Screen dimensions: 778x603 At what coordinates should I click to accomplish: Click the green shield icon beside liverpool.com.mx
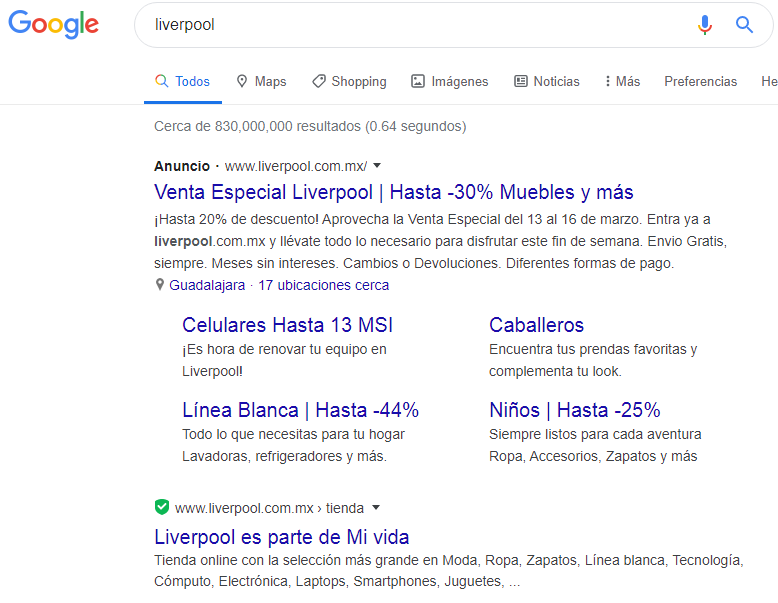tap(162, 507)
